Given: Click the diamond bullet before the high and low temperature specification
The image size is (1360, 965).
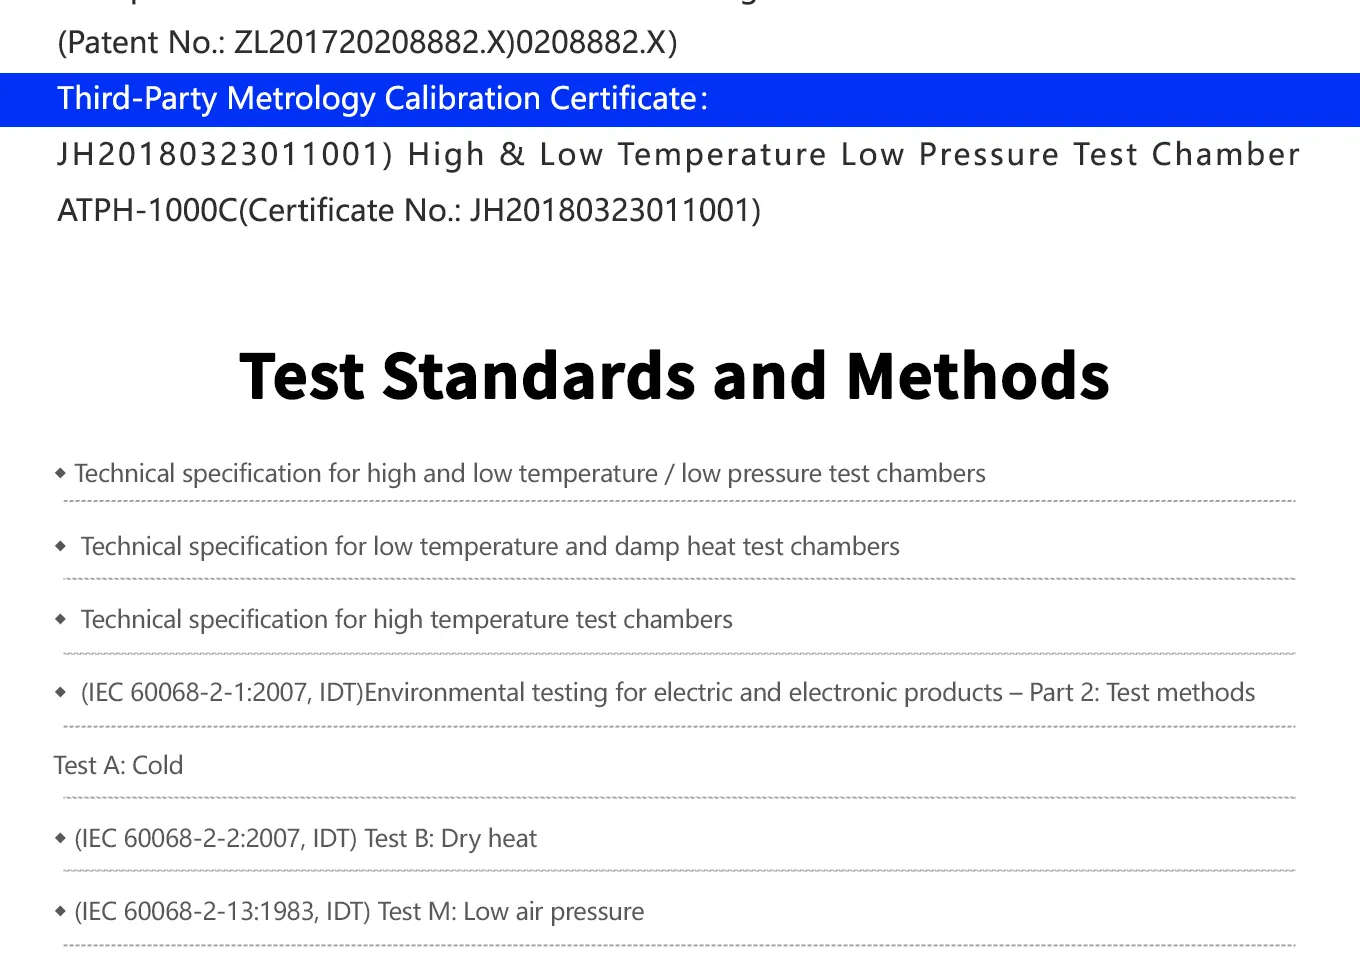Looking at the screenshot, I should coord(60,473).
